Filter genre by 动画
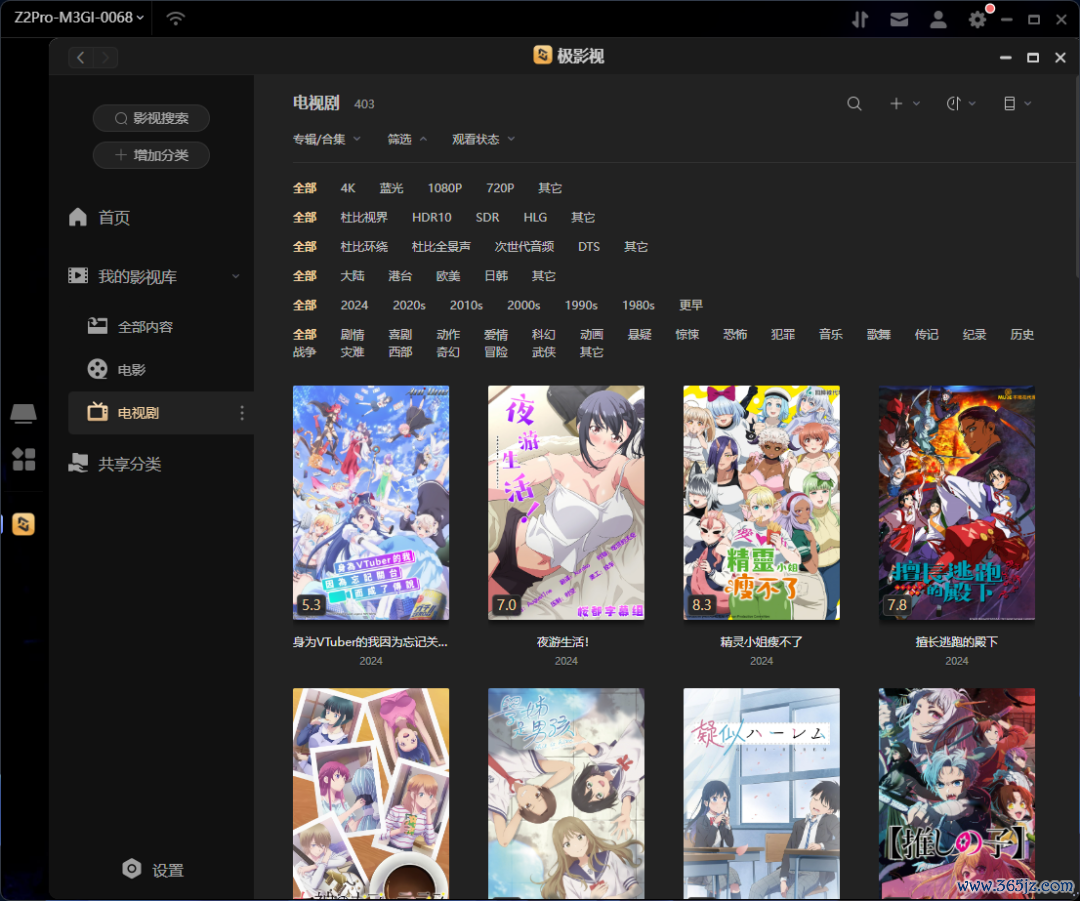The image size is (1080, 901). coord(592,335)
